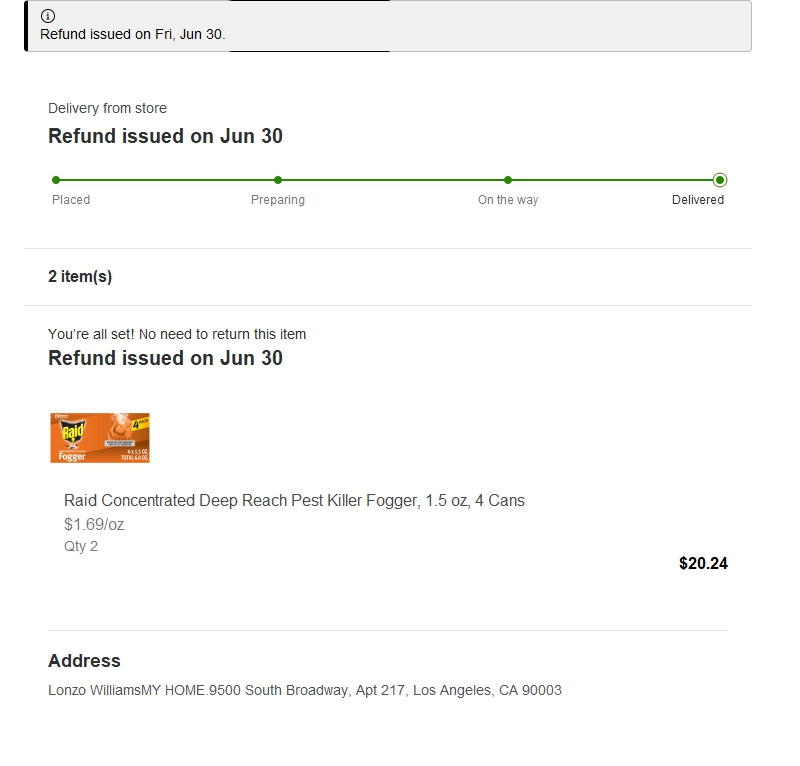
Task: Click the $20.24 item price
Action: click(x=703, y=563)
